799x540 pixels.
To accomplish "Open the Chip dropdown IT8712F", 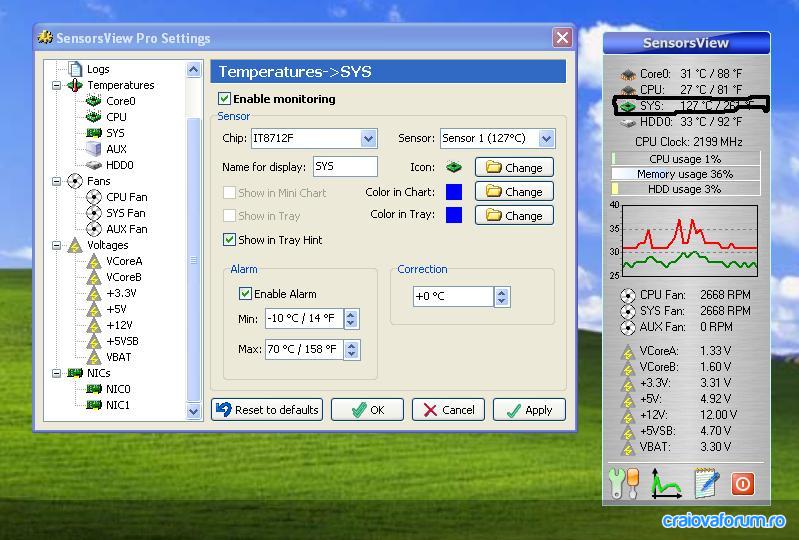I will point(368,139).
